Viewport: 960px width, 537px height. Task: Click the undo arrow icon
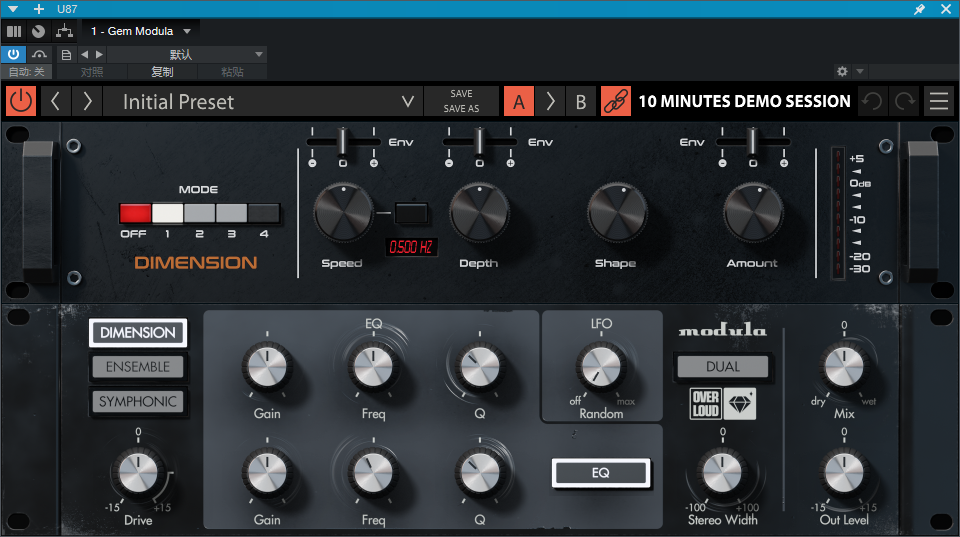872,101
